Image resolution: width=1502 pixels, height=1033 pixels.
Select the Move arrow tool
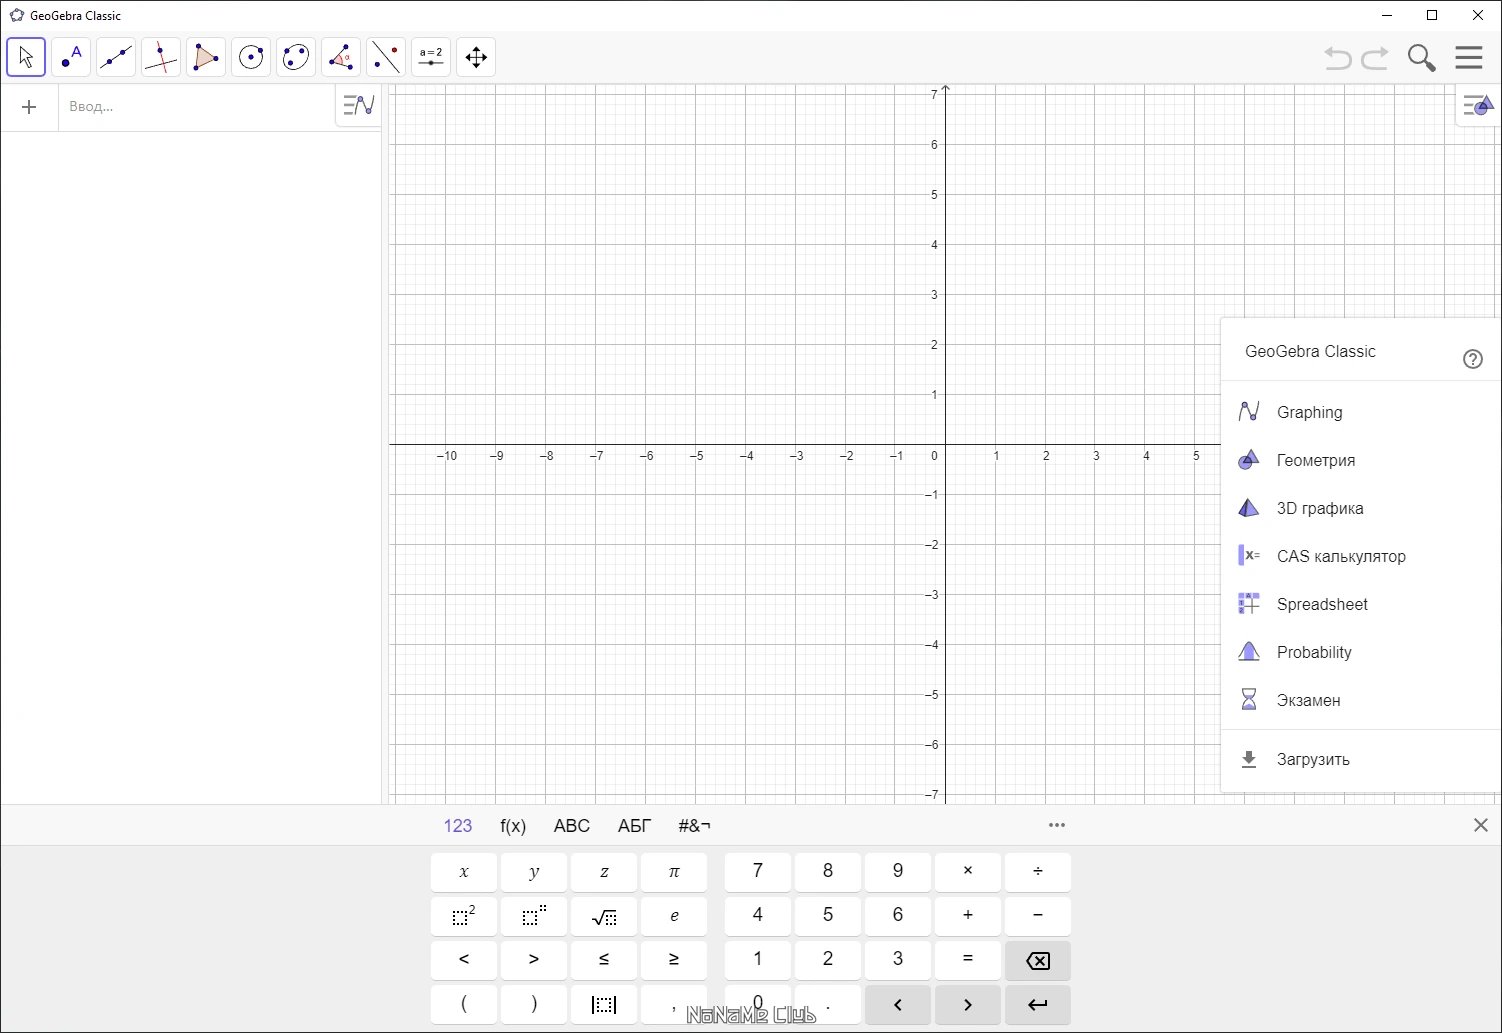coord(26,57)
